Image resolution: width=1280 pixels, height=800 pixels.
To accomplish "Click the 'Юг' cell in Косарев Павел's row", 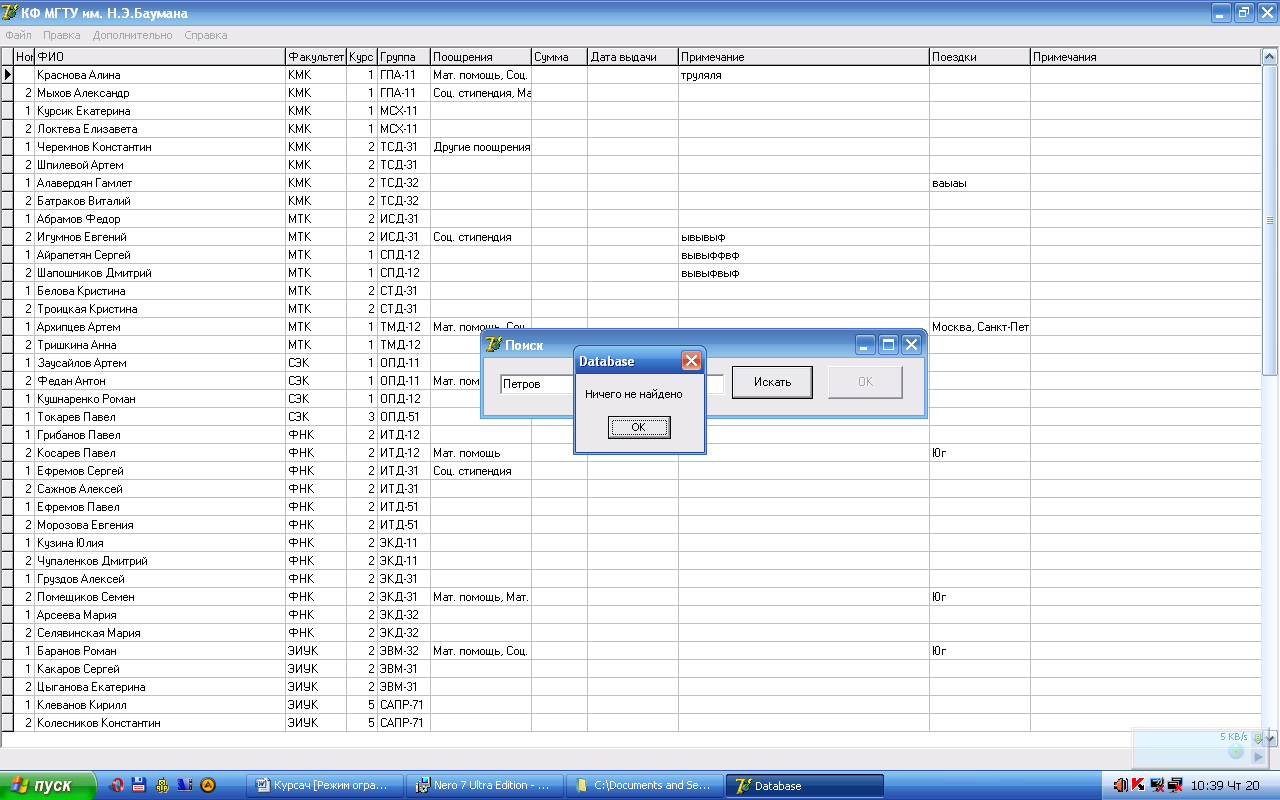I will [980, 453].
